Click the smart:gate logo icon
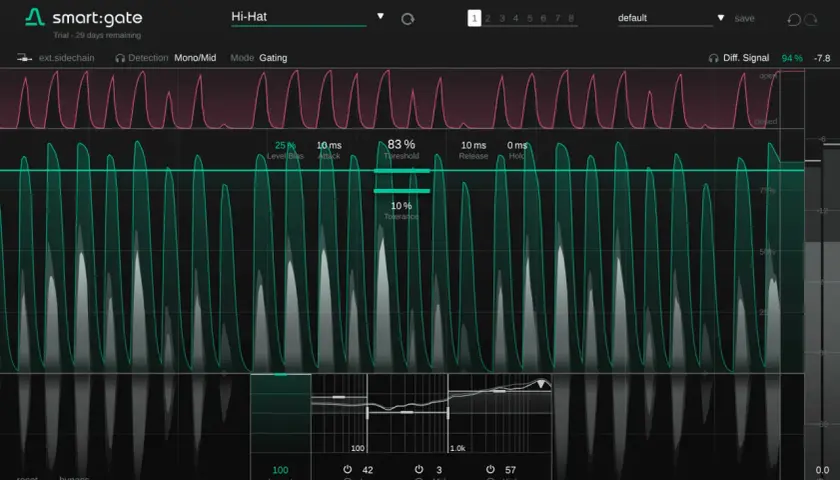 click(35, 18)
